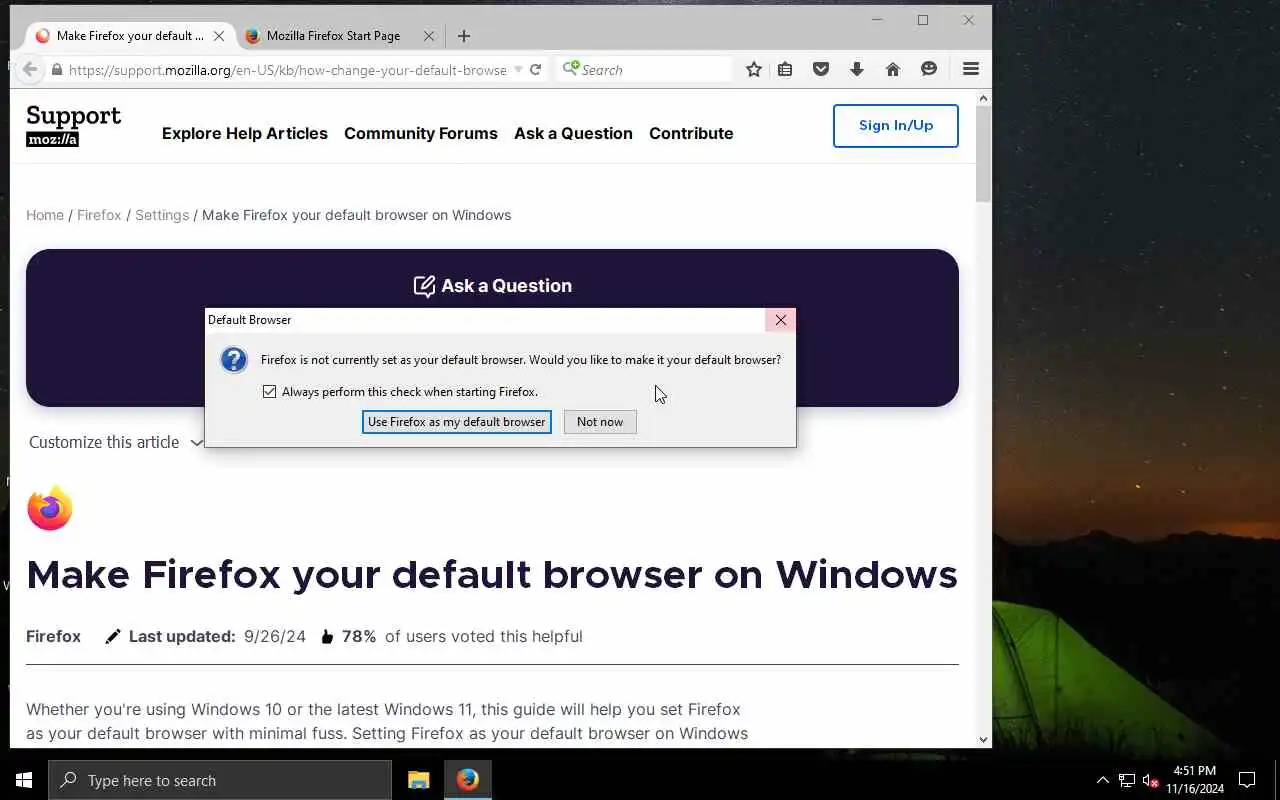
Task: Close the Make Firefox your default tab
Action: pos(218,36)
